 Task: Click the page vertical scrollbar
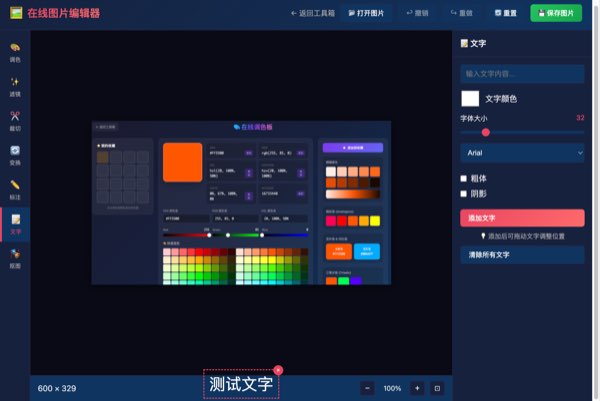pyautogui.click(x=595, y=200)
